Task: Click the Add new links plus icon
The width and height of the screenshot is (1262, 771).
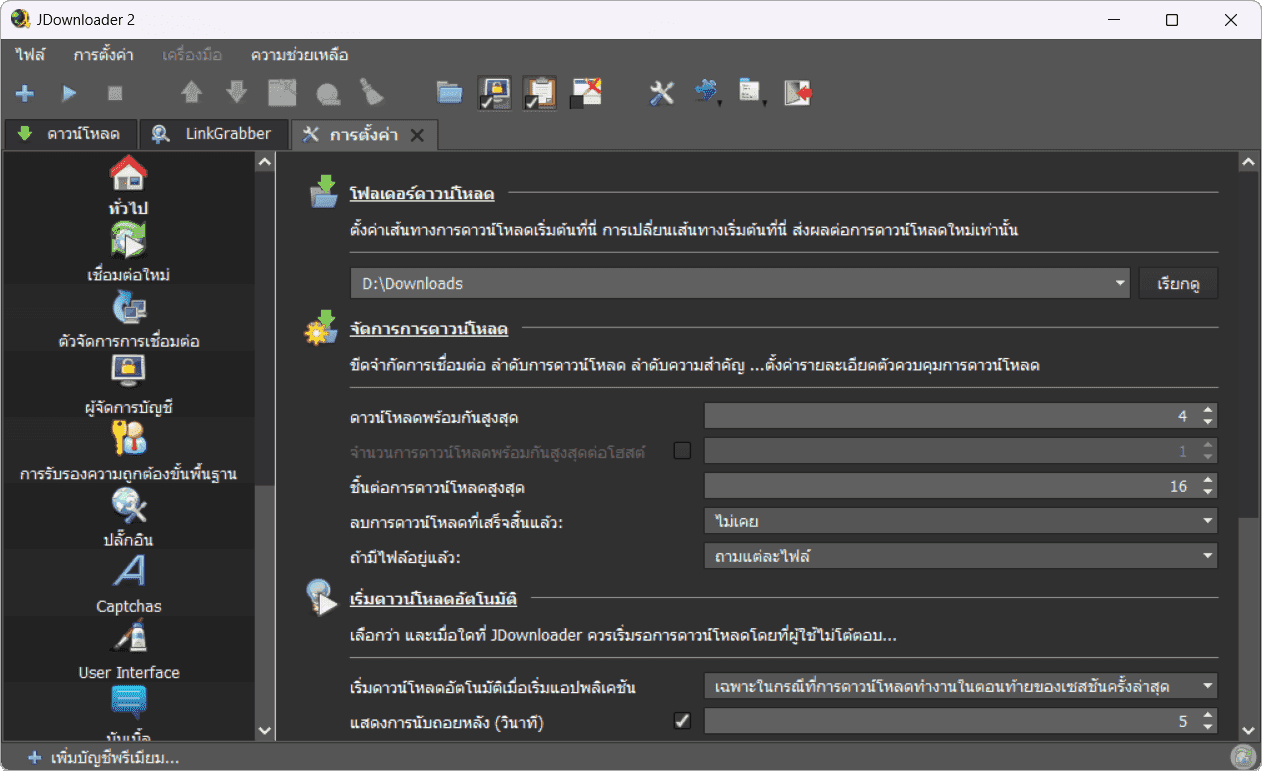Action: tap(25, 93)
